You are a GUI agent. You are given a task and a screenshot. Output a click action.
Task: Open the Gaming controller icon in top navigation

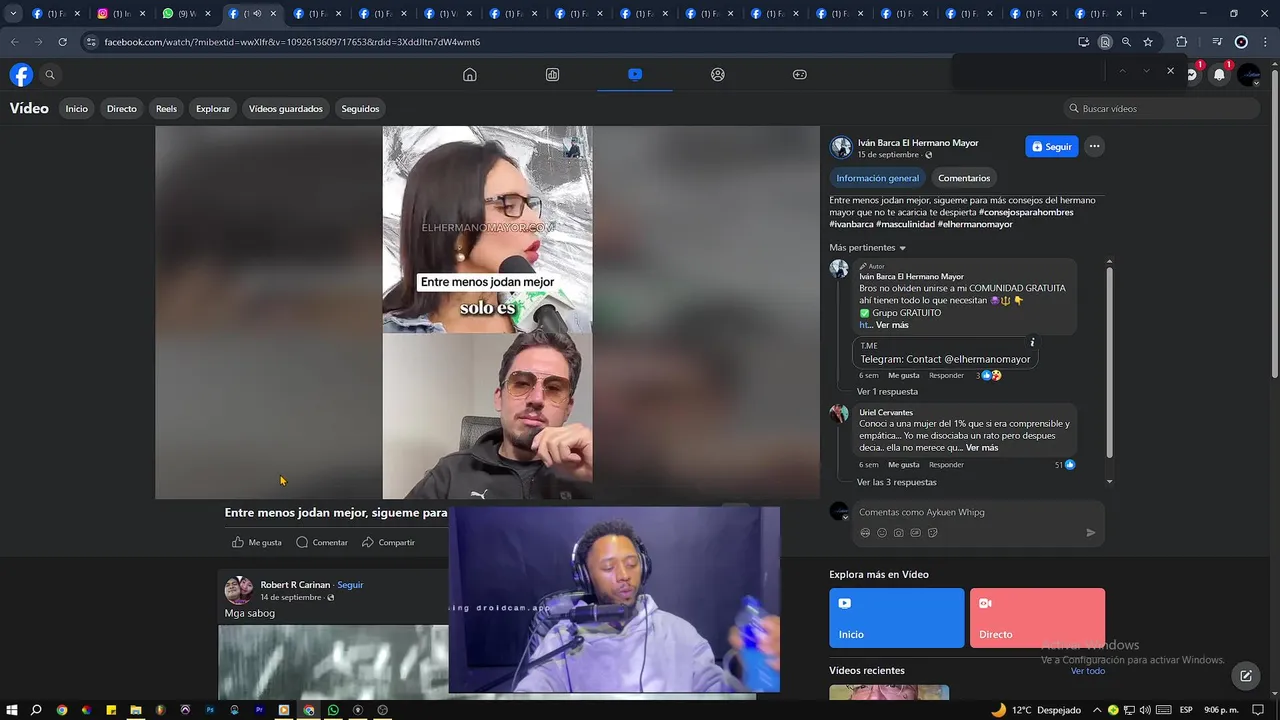pyautogui.click(x=800, y=75)
